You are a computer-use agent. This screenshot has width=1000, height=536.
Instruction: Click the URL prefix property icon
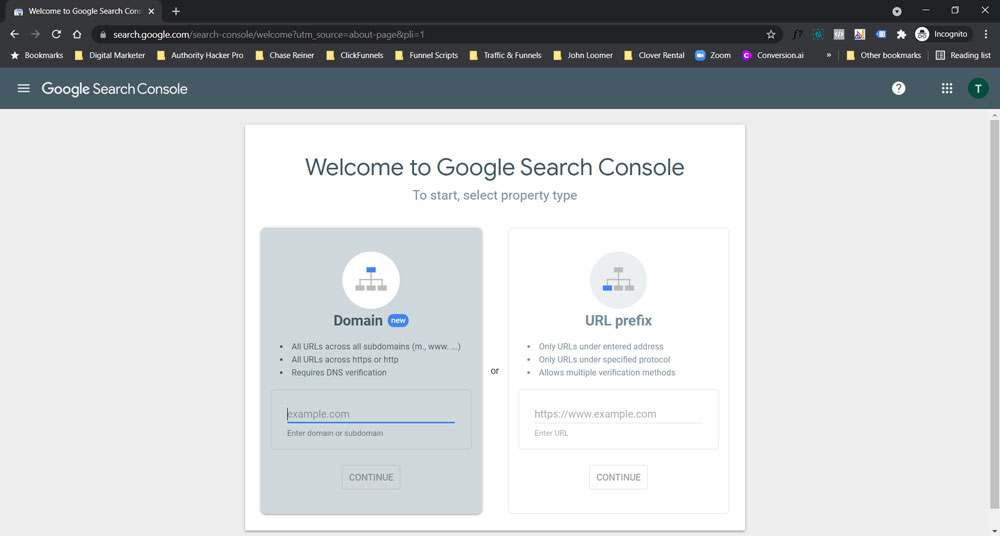click(x=618, y=280)
